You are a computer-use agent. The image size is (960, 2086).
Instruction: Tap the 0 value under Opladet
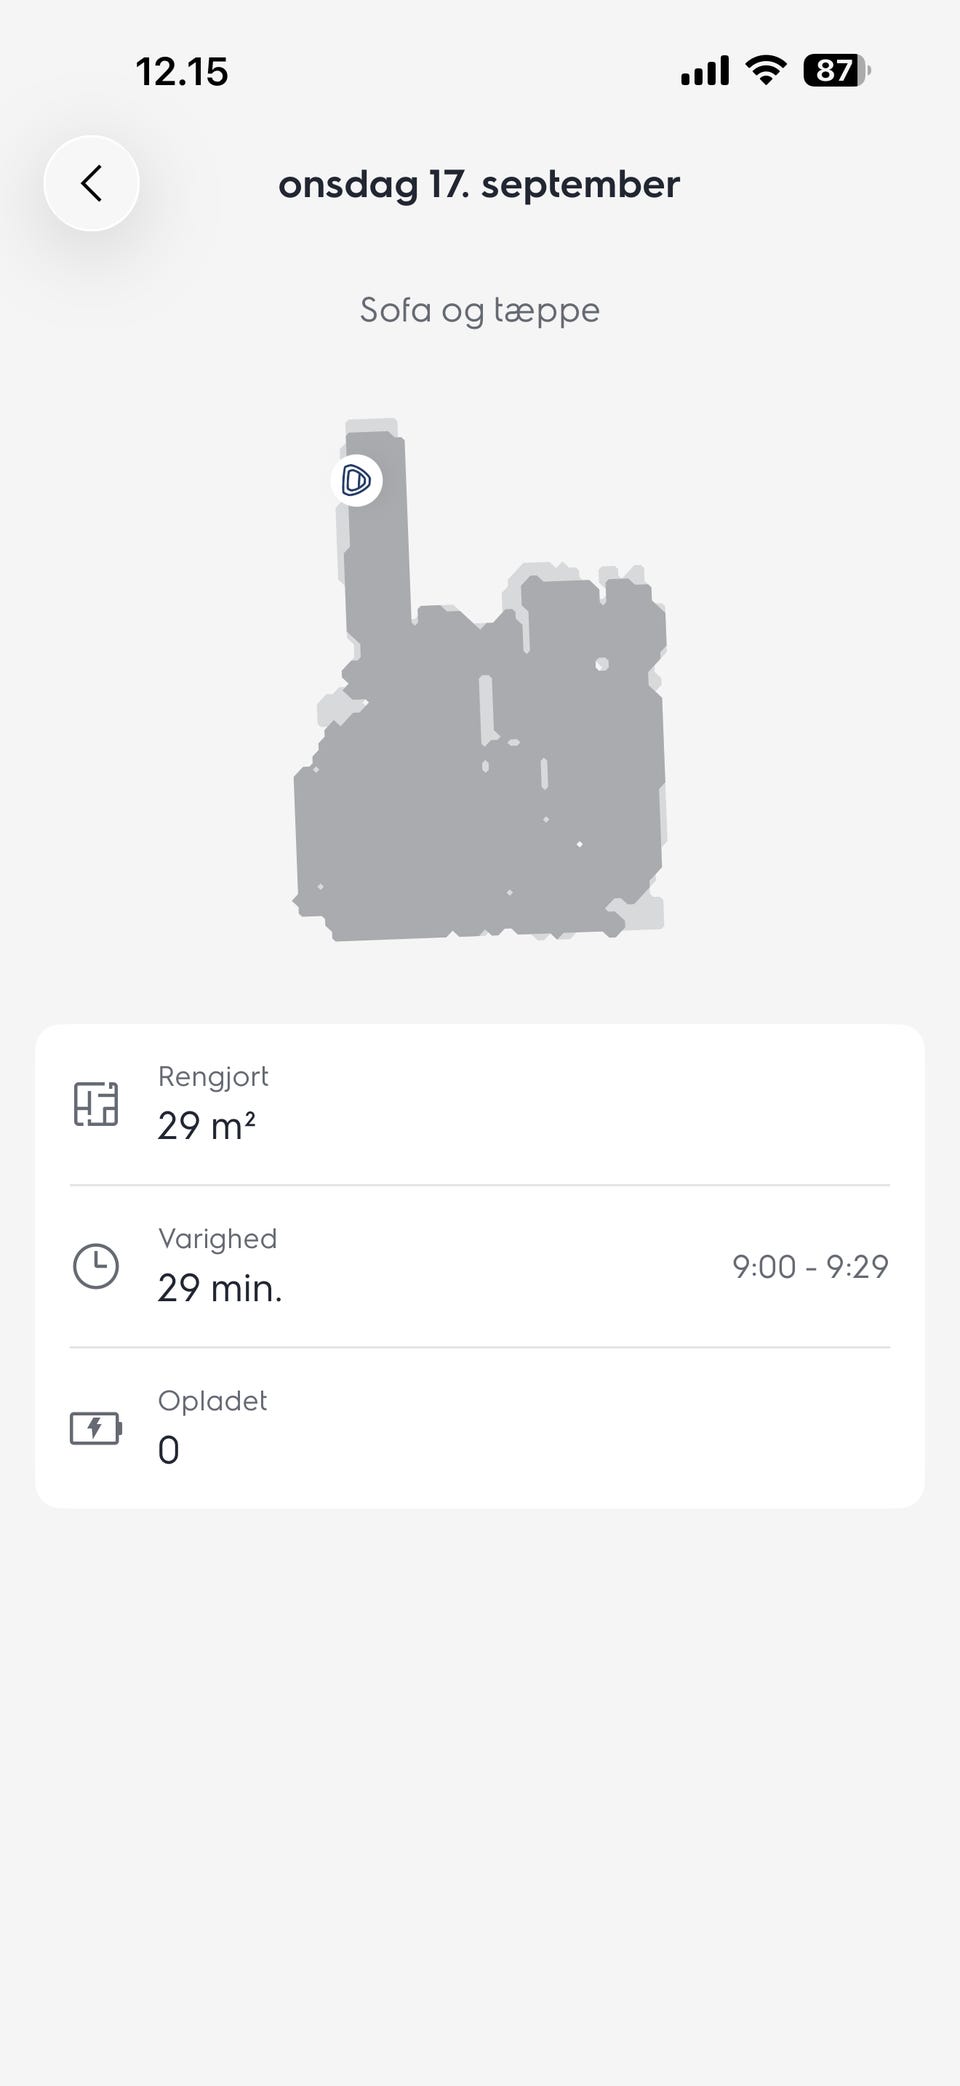pyautogui.click(x=169, y=1450)
